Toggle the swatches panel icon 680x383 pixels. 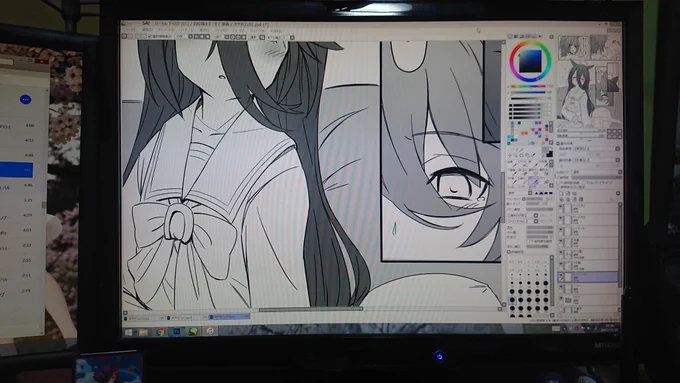pyautogui.click(x=533, y=36)
